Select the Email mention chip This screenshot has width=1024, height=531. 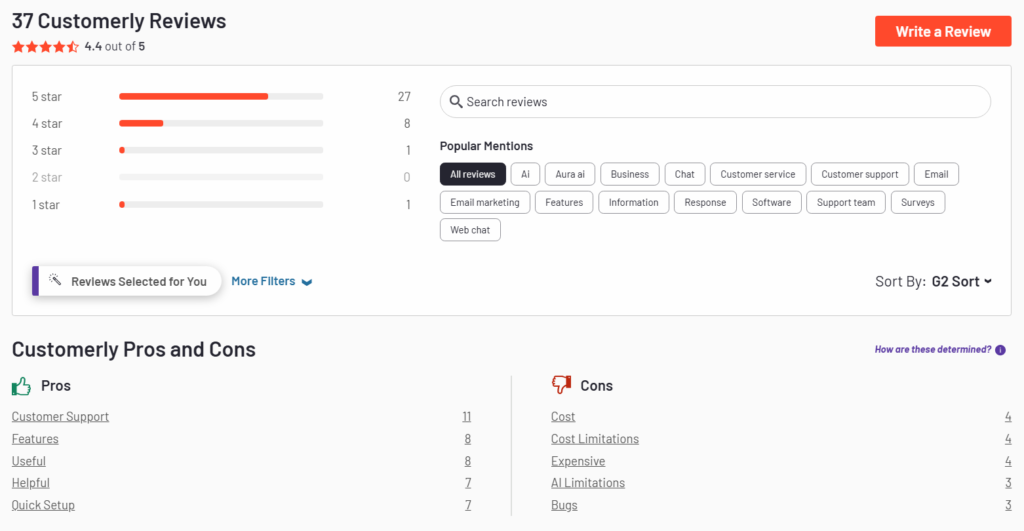936,174
